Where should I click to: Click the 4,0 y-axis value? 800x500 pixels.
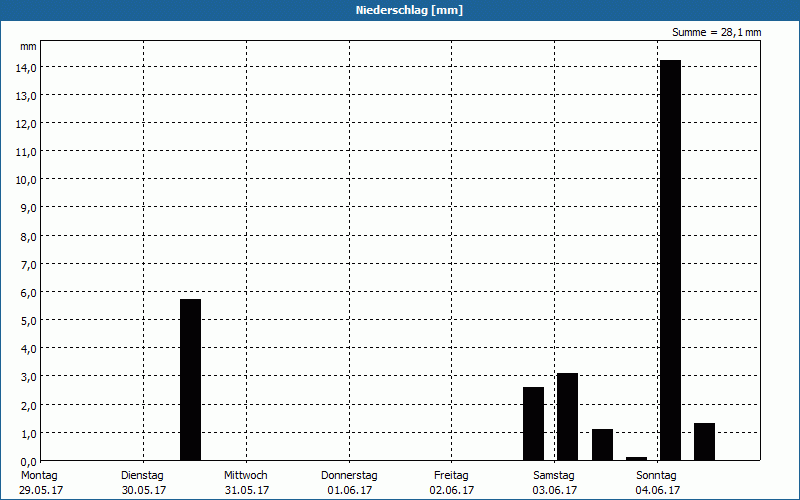(x=28, y=349)
